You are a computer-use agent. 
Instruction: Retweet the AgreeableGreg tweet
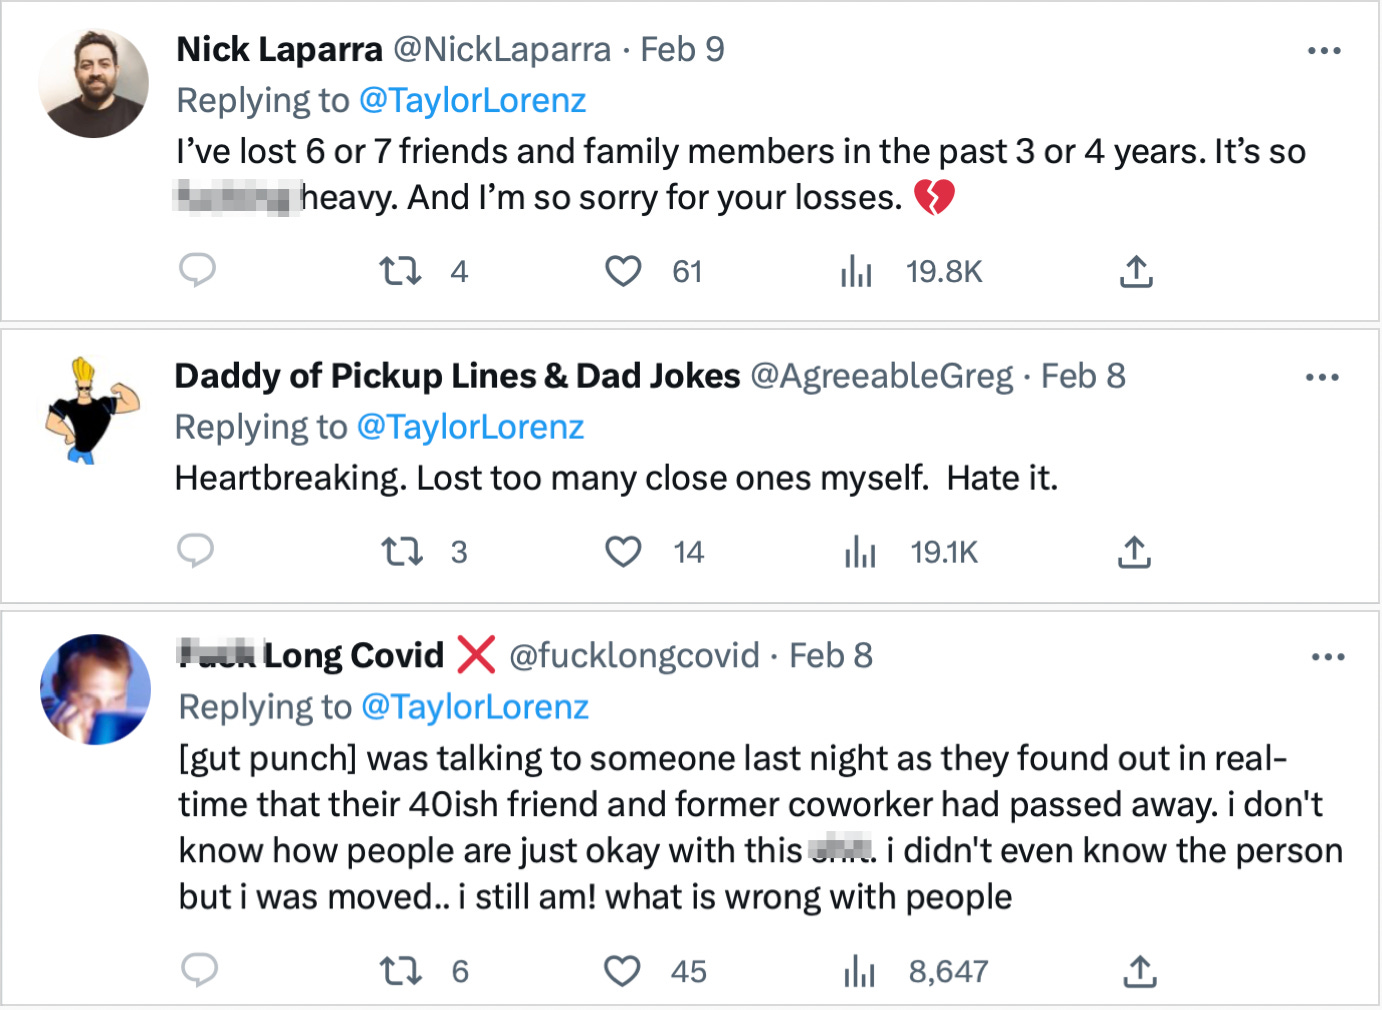(402, 552)
